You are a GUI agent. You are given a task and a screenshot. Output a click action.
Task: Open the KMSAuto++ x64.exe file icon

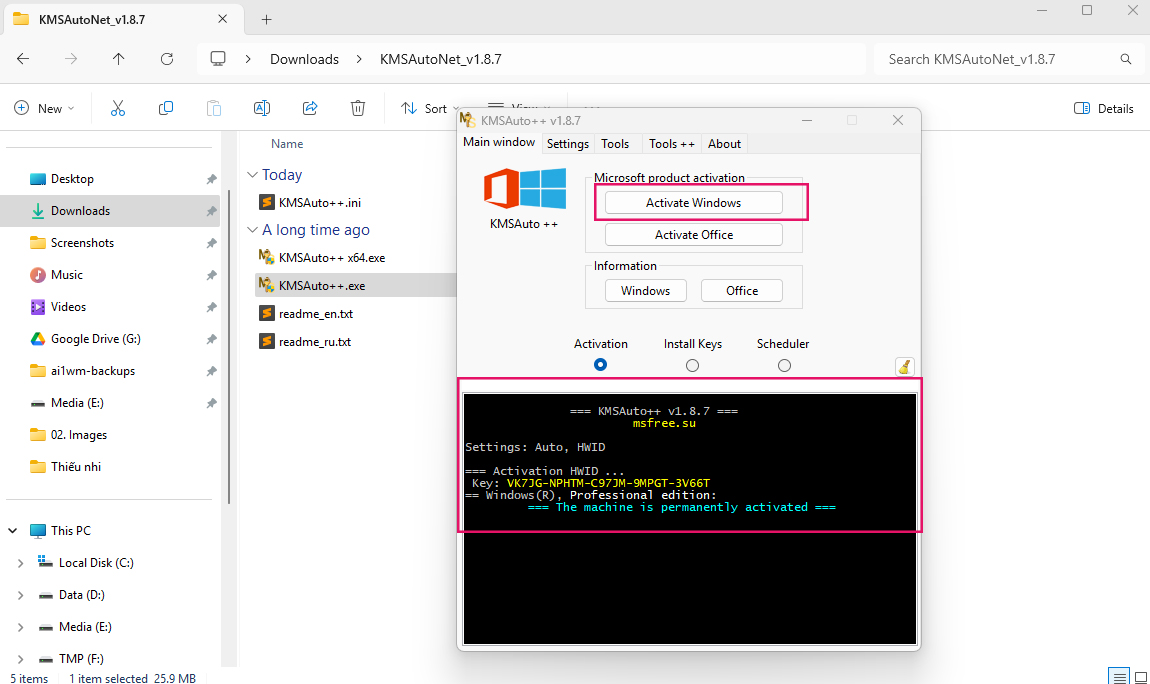[268, 257]
